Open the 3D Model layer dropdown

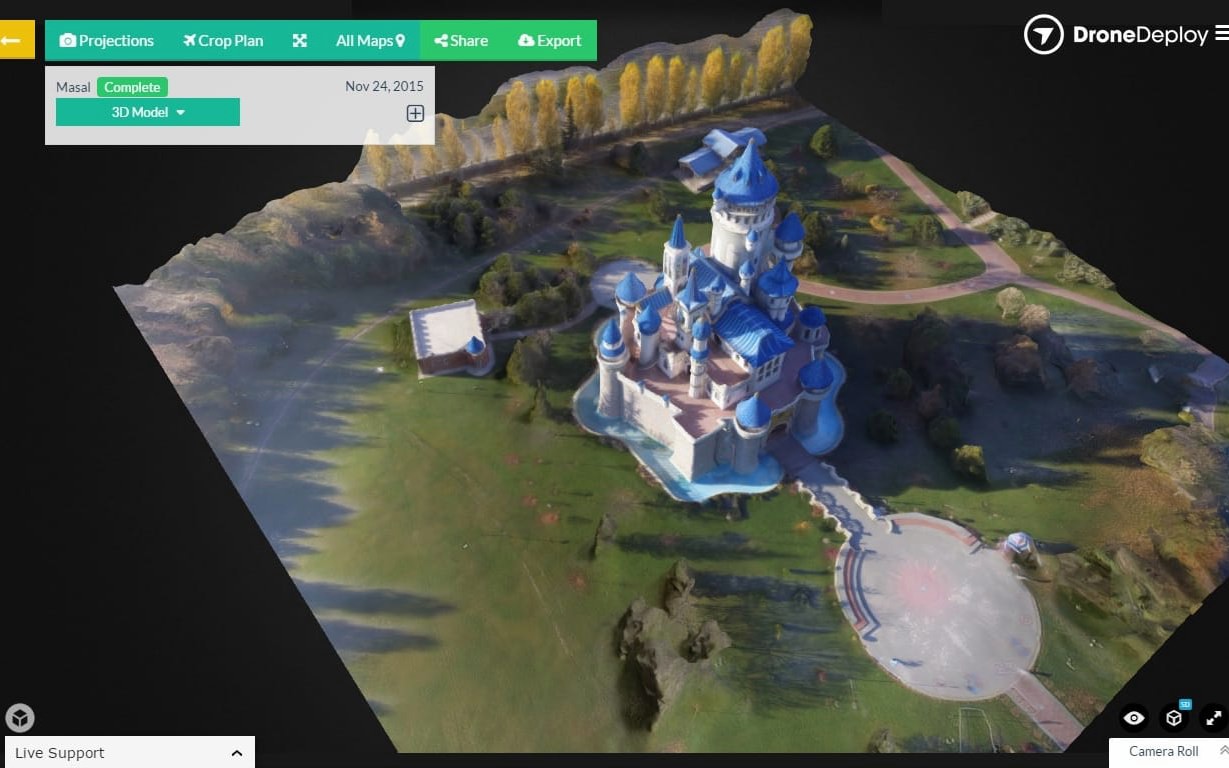pyautogui.click(x=148, y=112)
